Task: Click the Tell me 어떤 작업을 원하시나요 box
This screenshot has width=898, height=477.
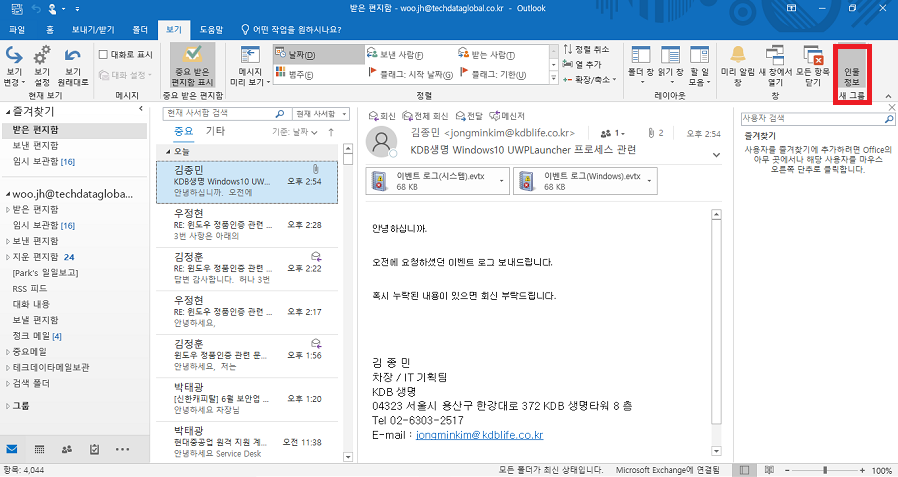Action: pos(292,29)
